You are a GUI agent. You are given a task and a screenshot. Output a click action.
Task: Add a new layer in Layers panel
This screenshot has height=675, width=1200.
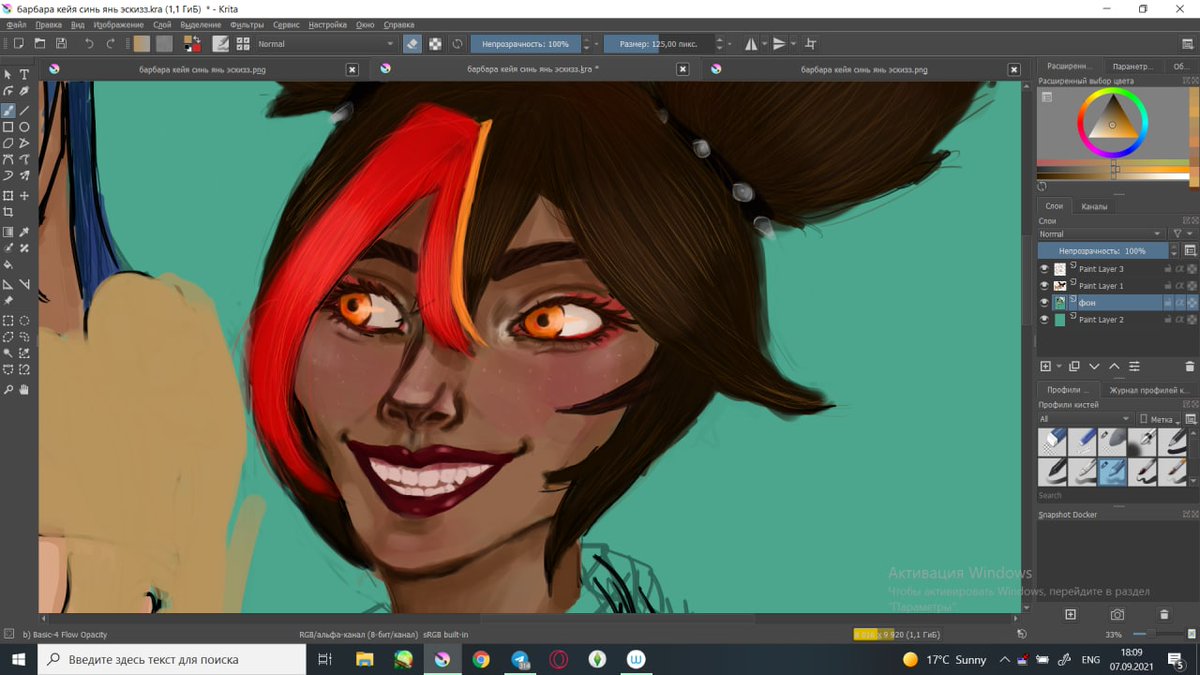pyautogui.click(x=1046, y=367)
